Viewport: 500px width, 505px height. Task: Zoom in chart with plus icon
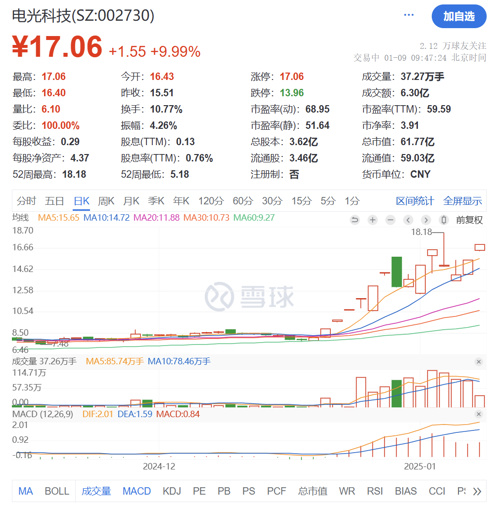(x=372, y=220)
